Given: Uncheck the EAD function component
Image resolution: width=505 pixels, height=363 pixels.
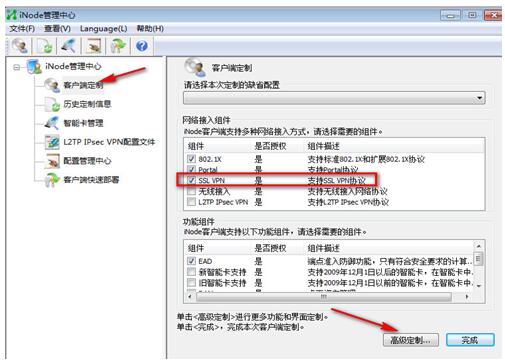Looking at the screenshot, I should [191, 261].
